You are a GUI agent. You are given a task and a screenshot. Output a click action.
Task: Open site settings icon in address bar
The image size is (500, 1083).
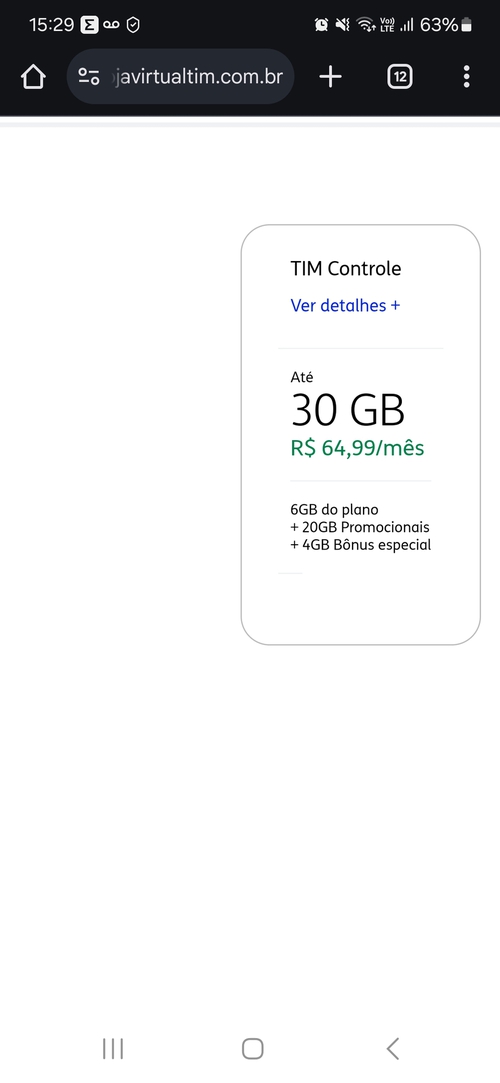coord(88,77)
